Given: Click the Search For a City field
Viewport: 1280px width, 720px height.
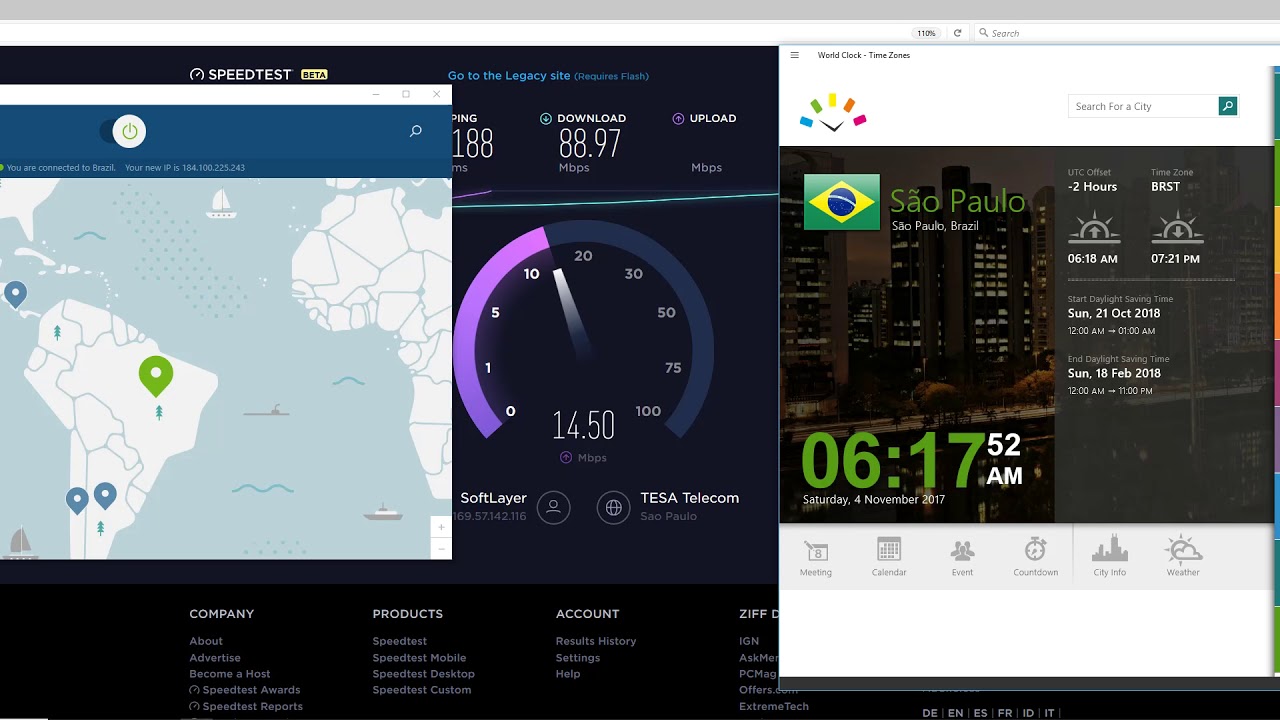Looking at the screenshot, I should (1143, 106).
